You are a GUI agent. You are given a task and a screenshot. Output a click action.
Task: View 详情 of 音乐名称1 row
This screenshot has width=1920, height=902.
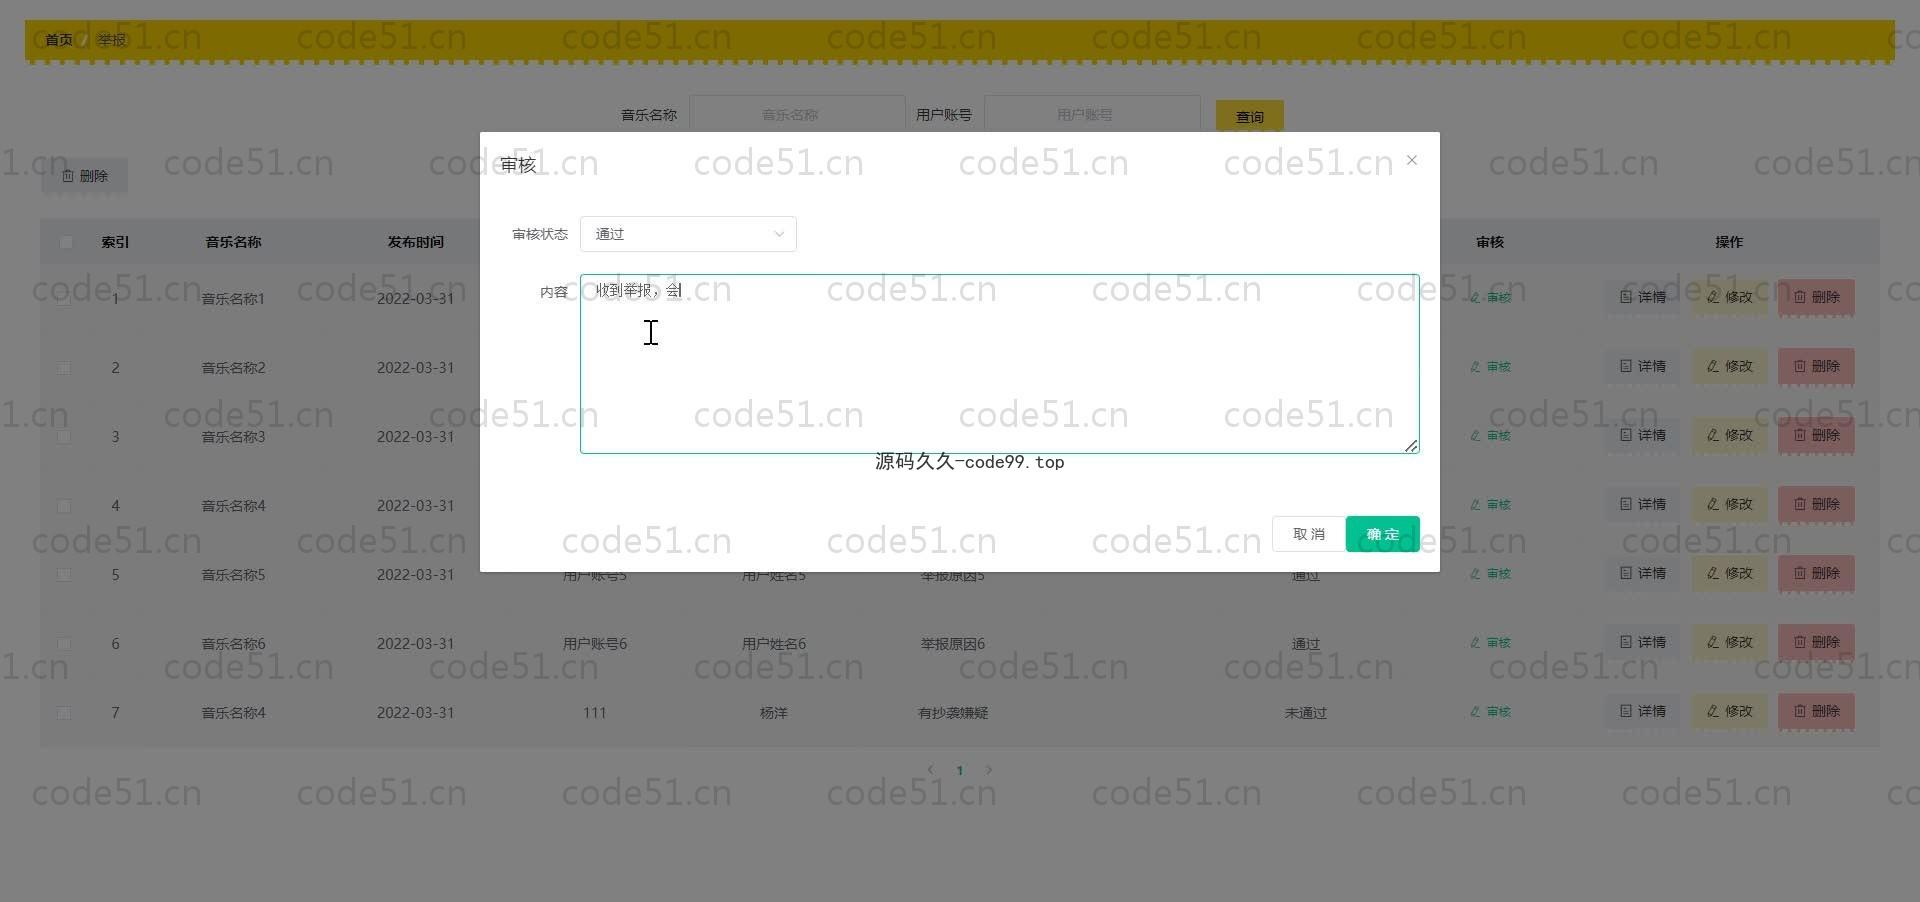click(x=1643, y=297)
